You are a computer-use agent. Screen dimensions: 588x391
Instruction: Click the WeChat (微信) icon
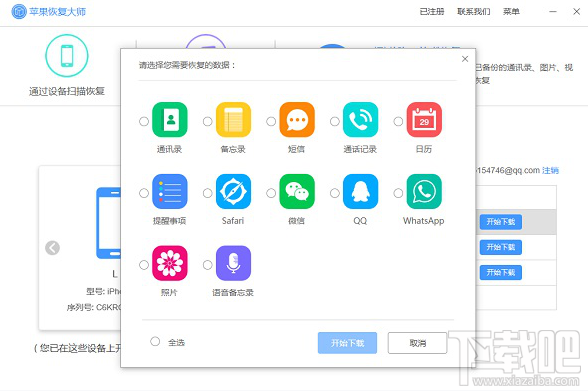(x=297, y=191)
